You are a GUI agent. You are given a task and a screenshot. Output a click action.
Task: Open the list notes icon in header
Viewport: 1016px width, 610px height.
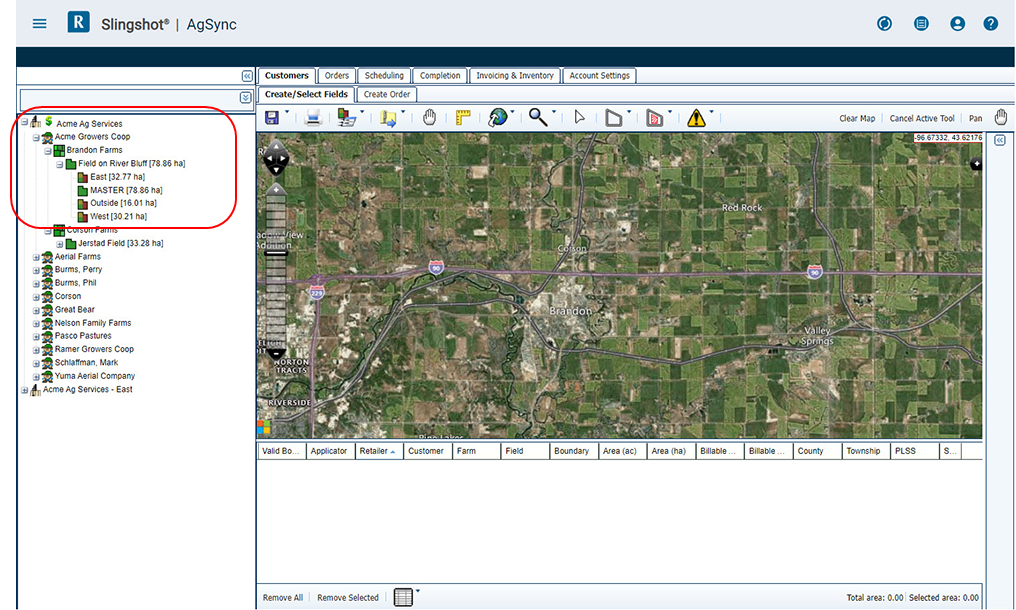[921, 23]
